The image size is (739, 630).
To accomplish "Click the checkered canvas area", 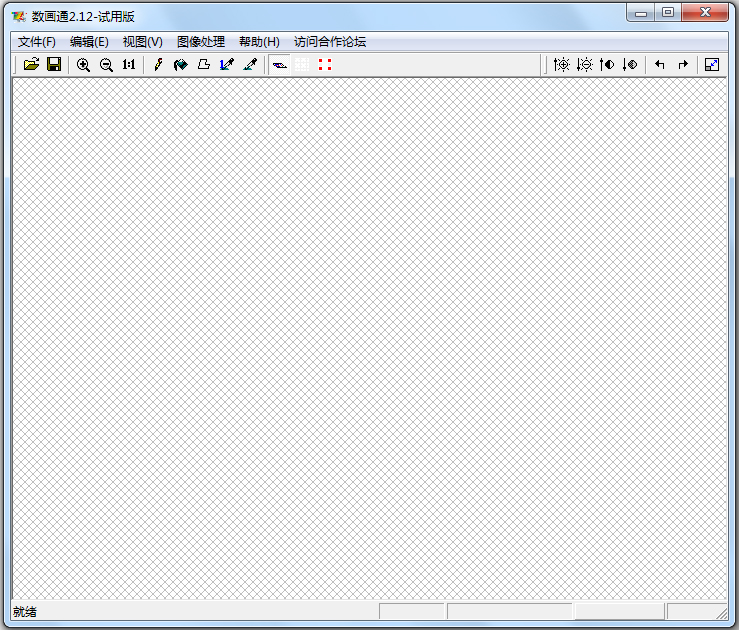I will (x=370, y=338).
